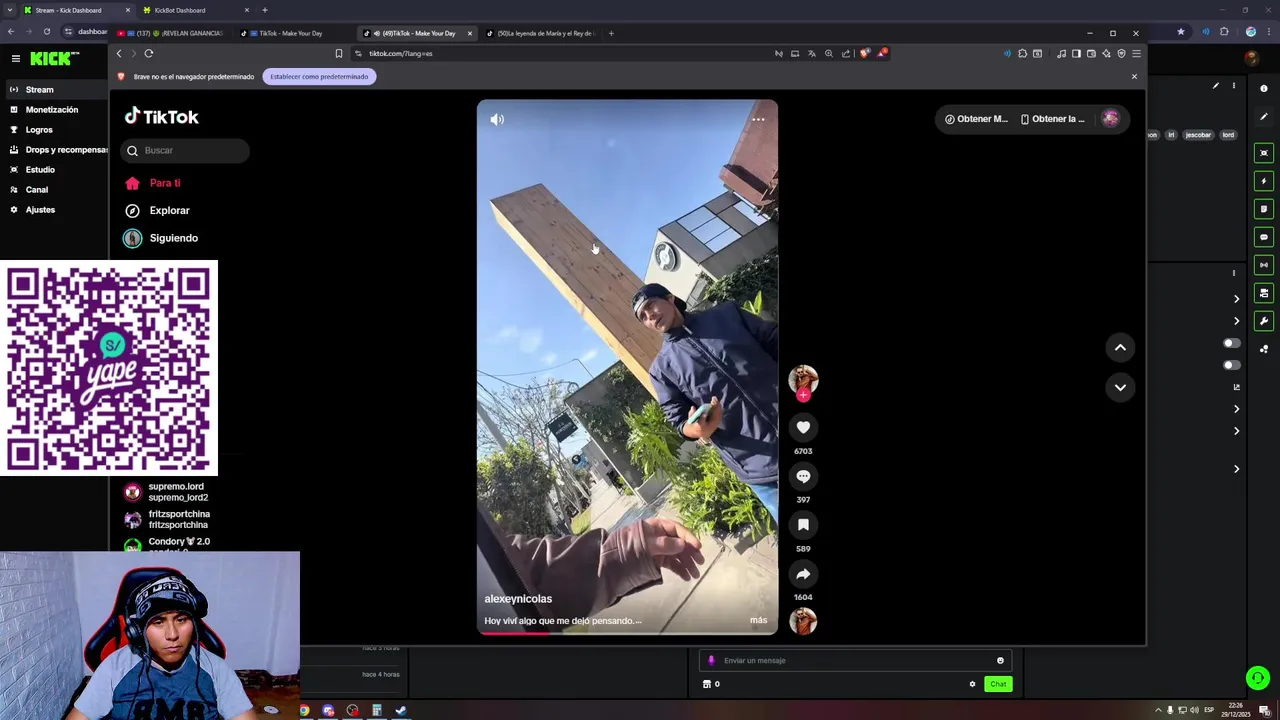Viewport: 1280px width, 720px height.
Task: Switch to La leyenda de María tab
Action: [541, 33]
